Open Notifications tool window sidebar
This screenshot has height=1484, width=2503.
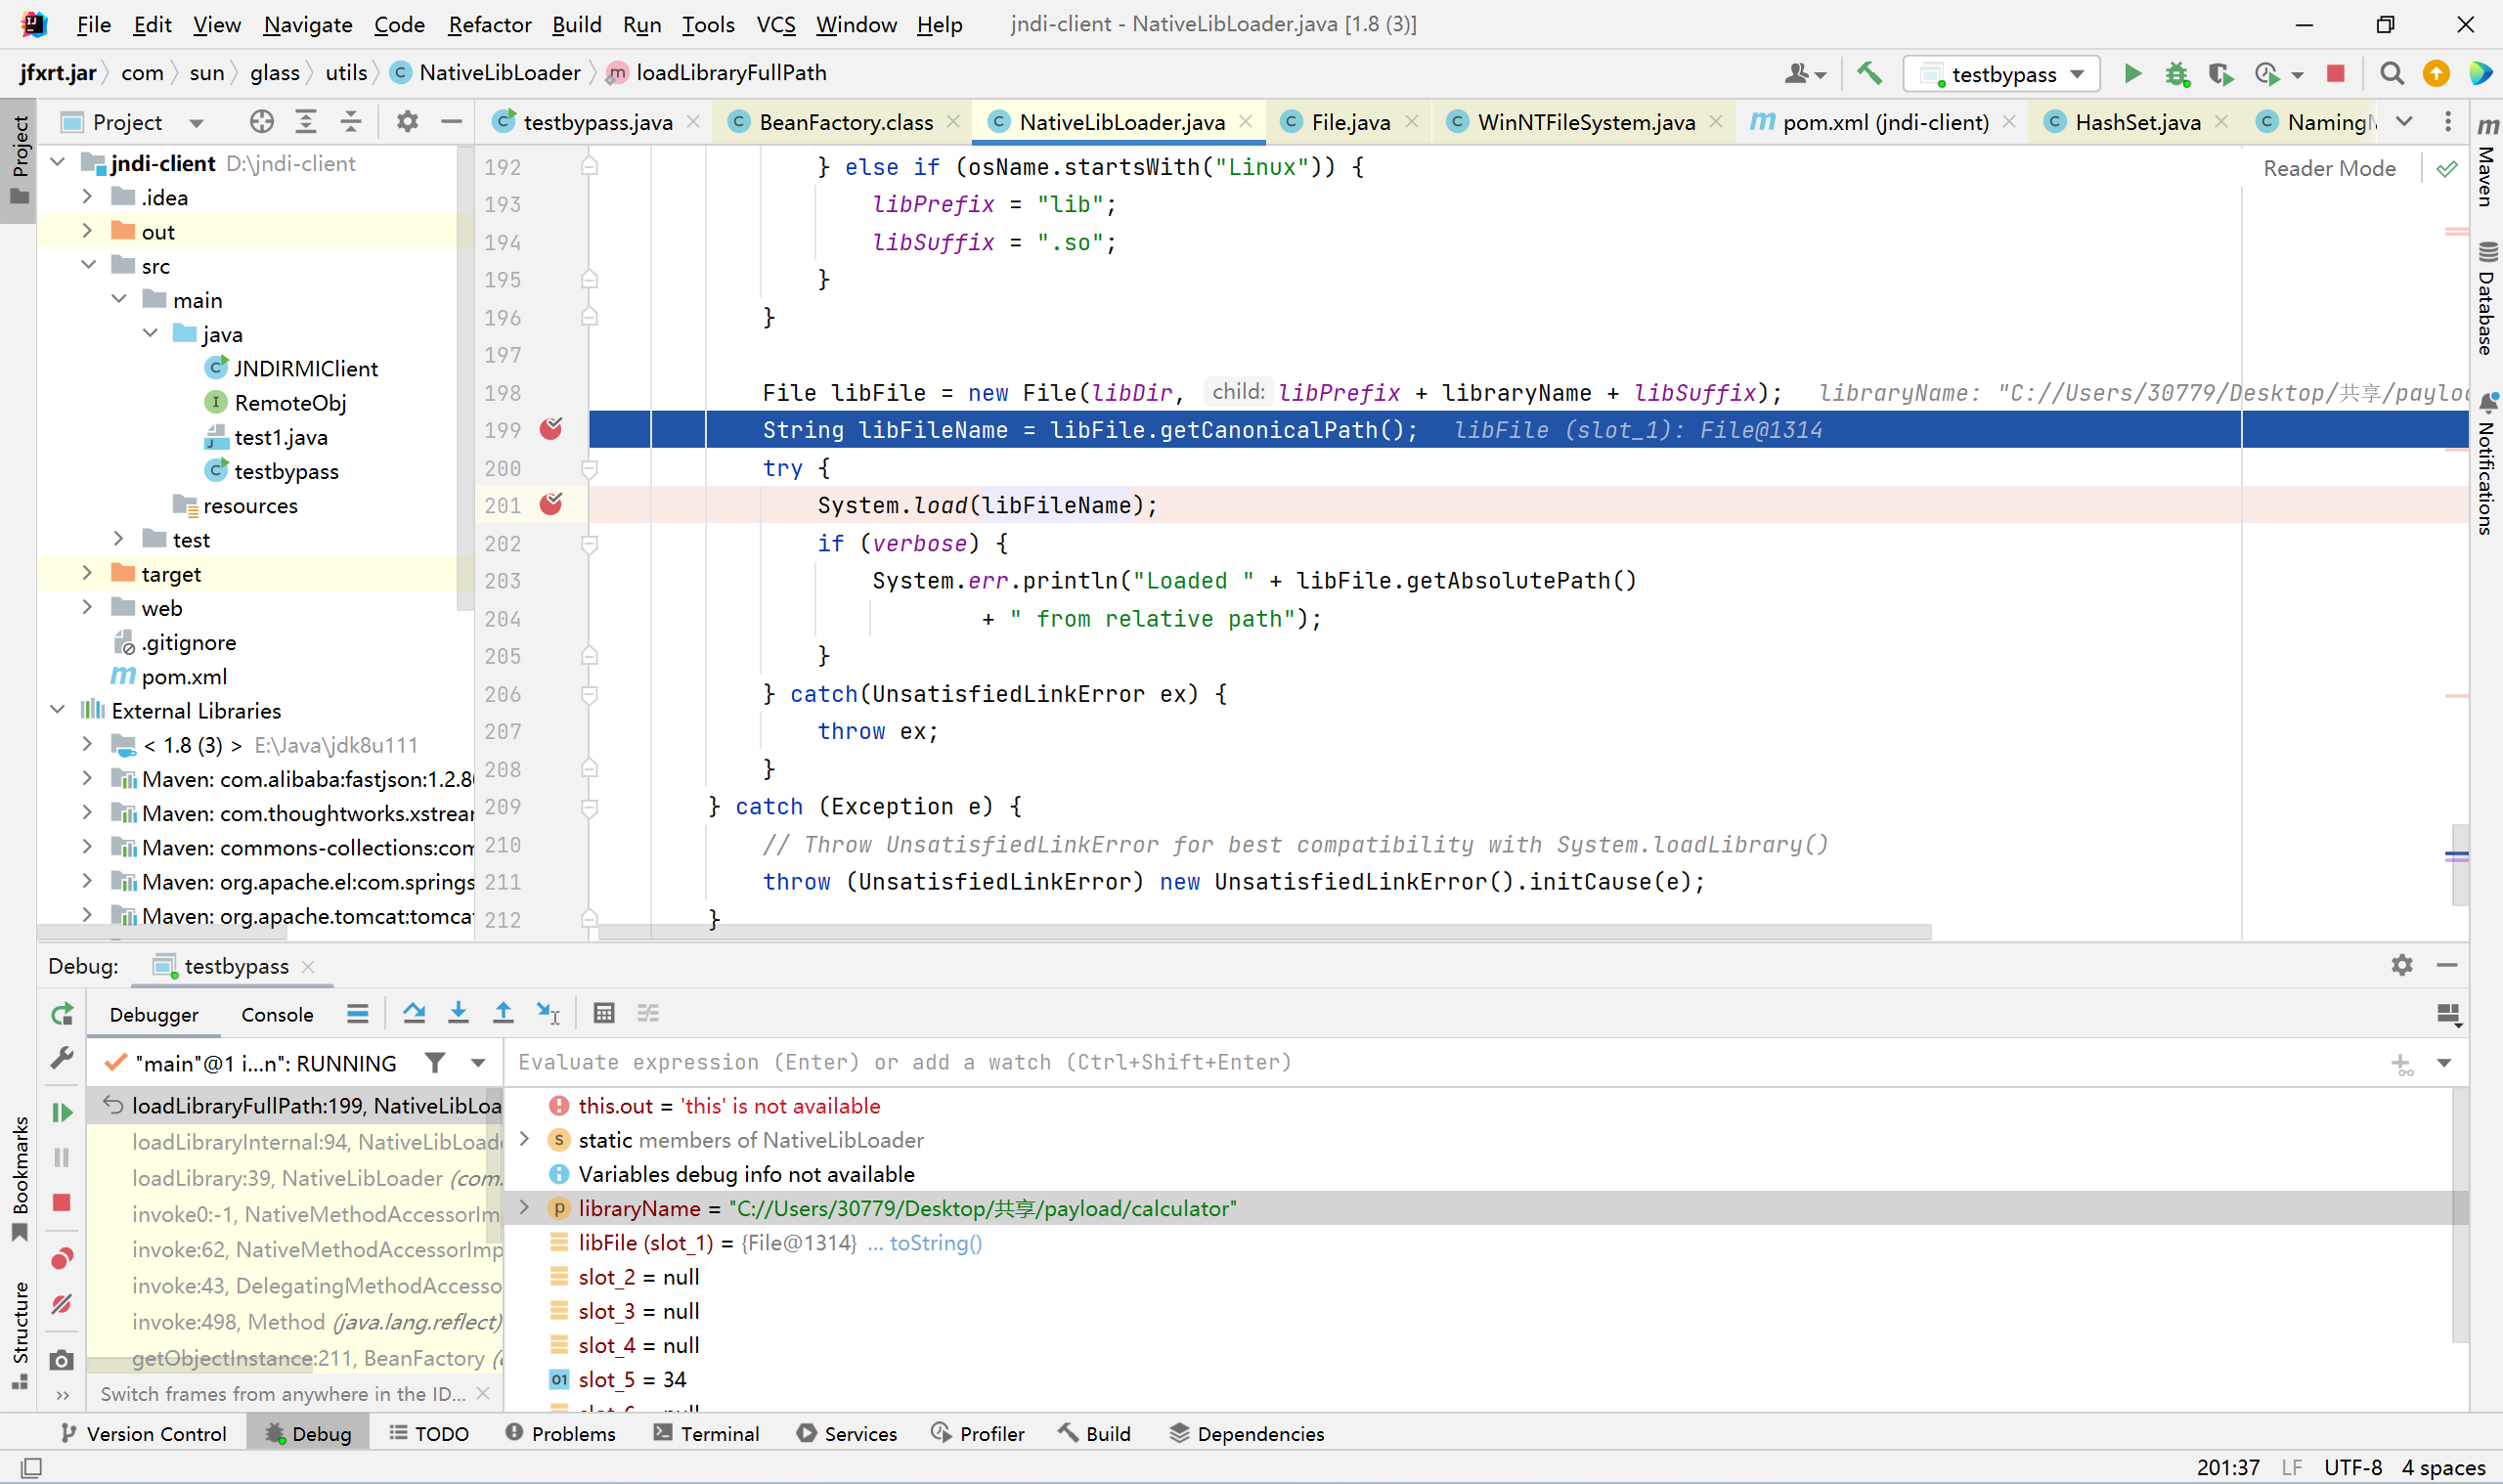coord(2487,465)
